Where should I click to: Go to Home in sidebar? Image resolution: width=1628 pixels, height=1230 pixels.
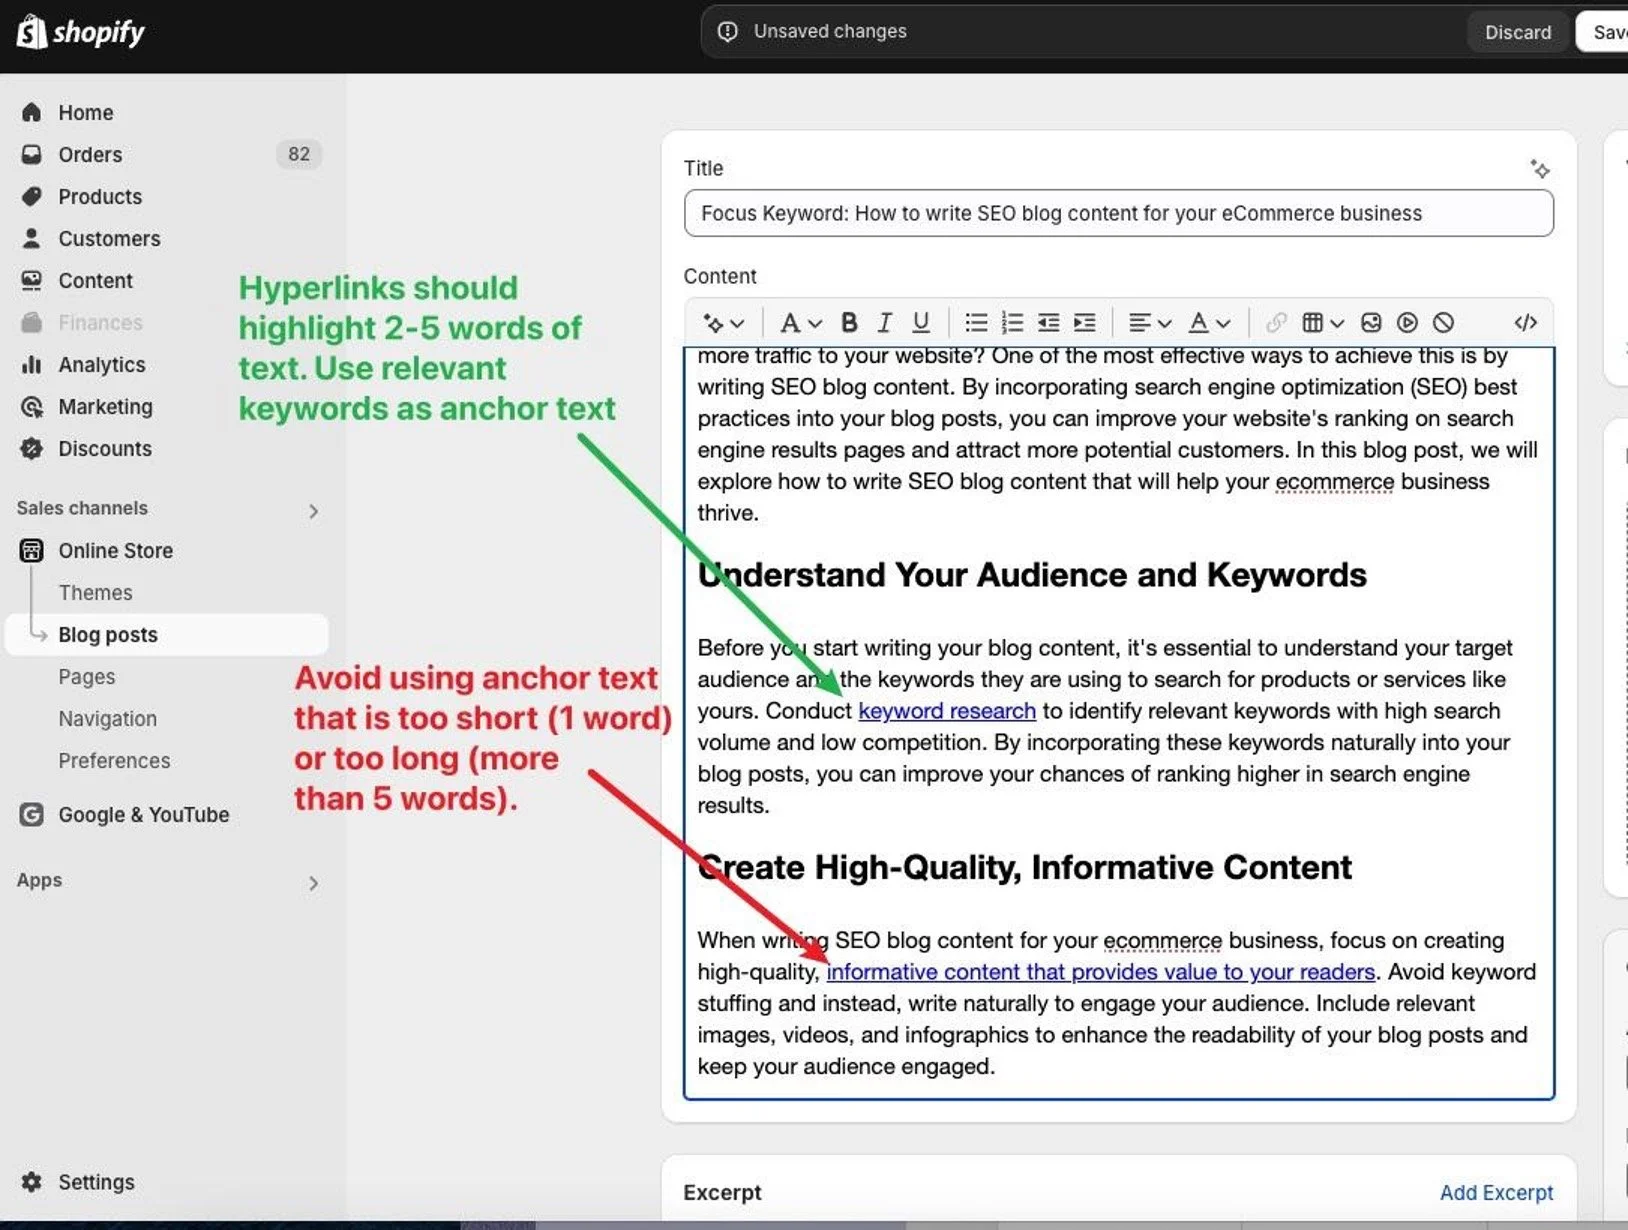pos(86,113)
